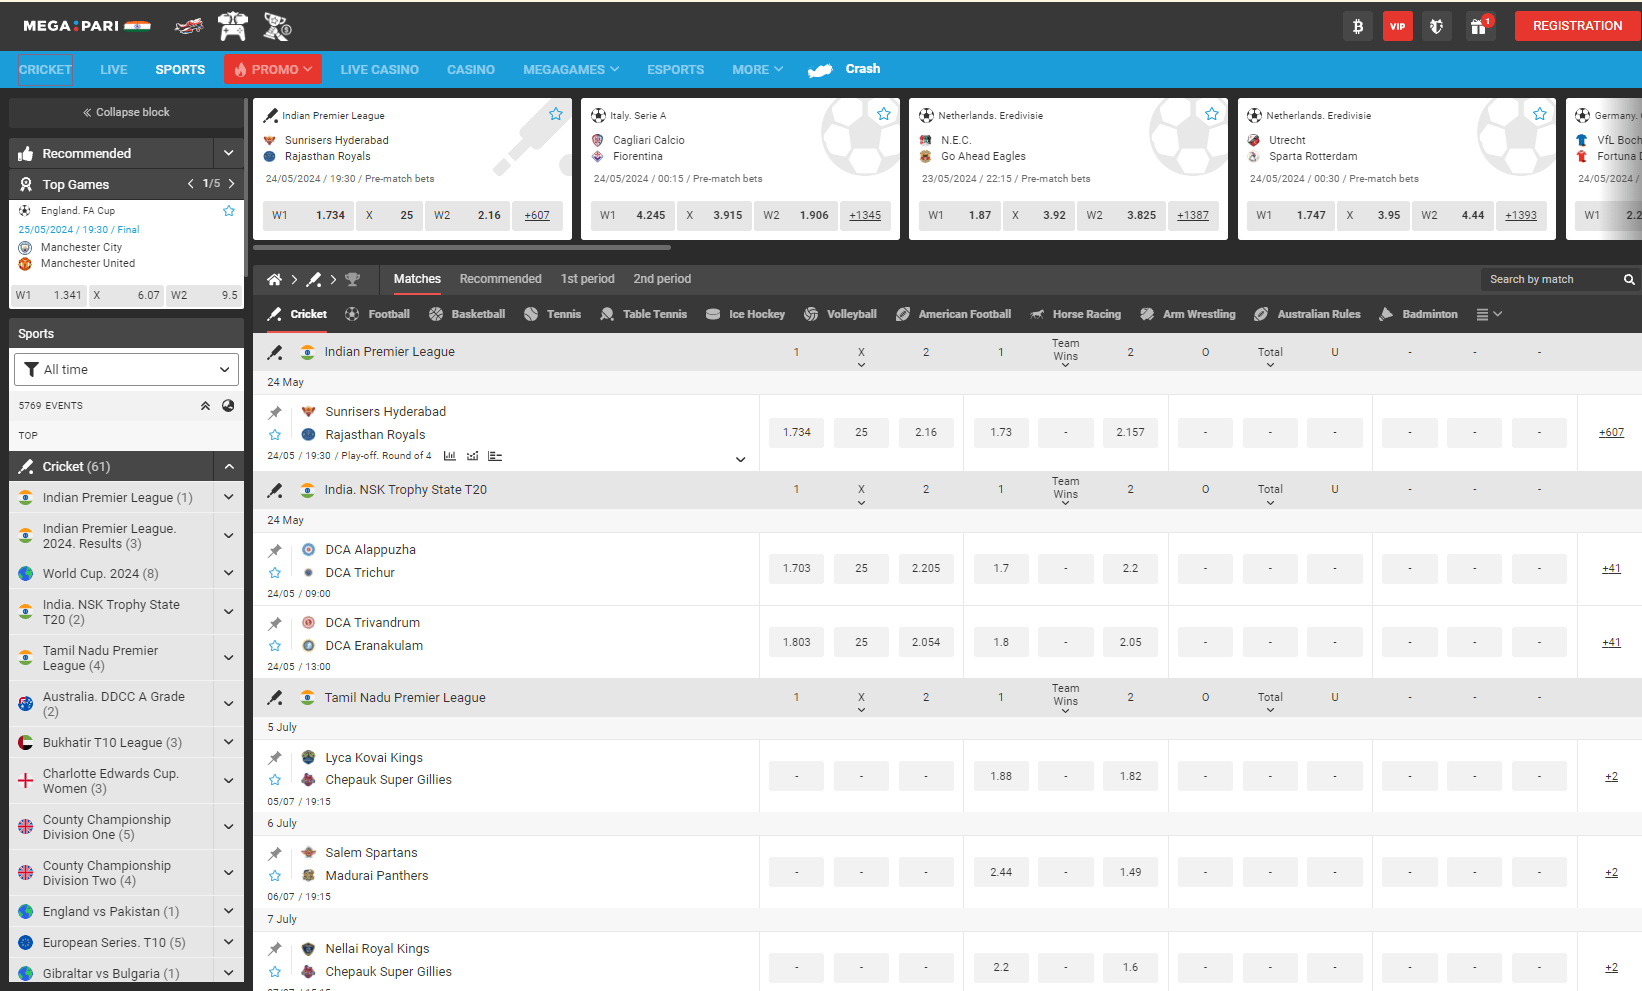The height and width of the screenshot is (991, 1642).
Task: Click the MegaPari logo
Action: (87, 26)
